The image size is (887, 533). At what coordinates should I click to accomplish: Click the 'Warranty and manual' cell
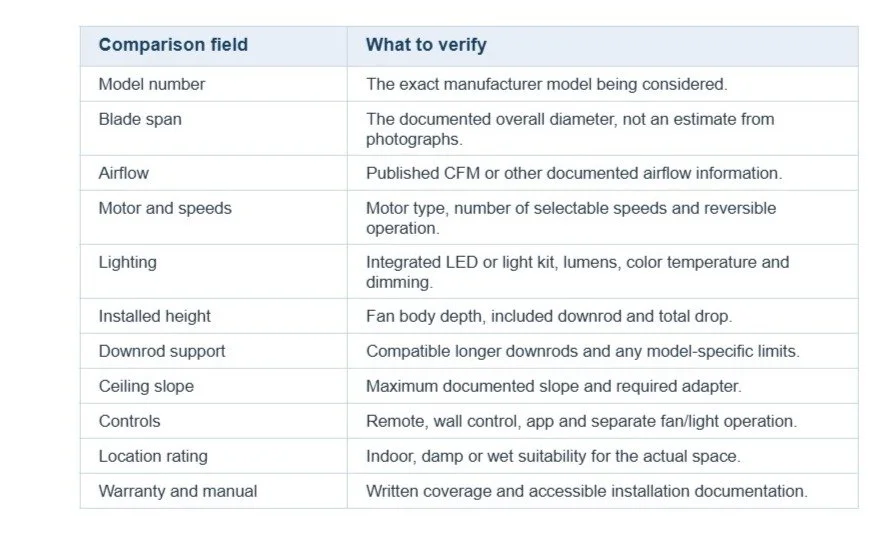point(213,491)
